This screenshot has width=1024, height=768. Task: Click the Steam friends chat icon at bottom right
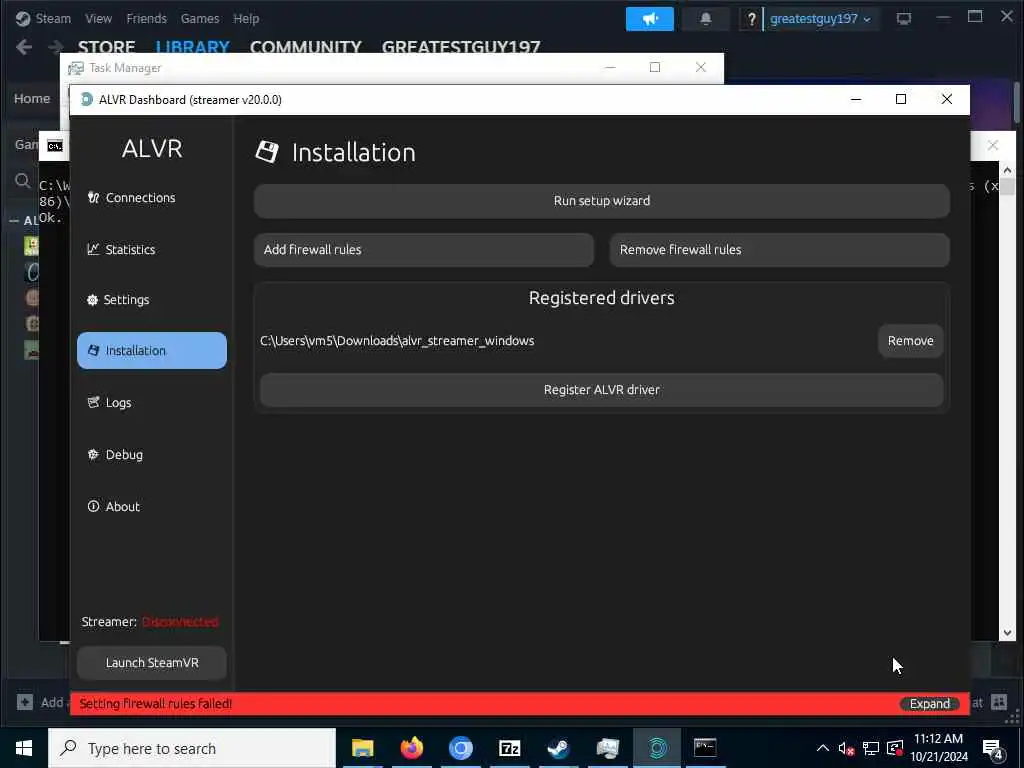coord(999,702)
